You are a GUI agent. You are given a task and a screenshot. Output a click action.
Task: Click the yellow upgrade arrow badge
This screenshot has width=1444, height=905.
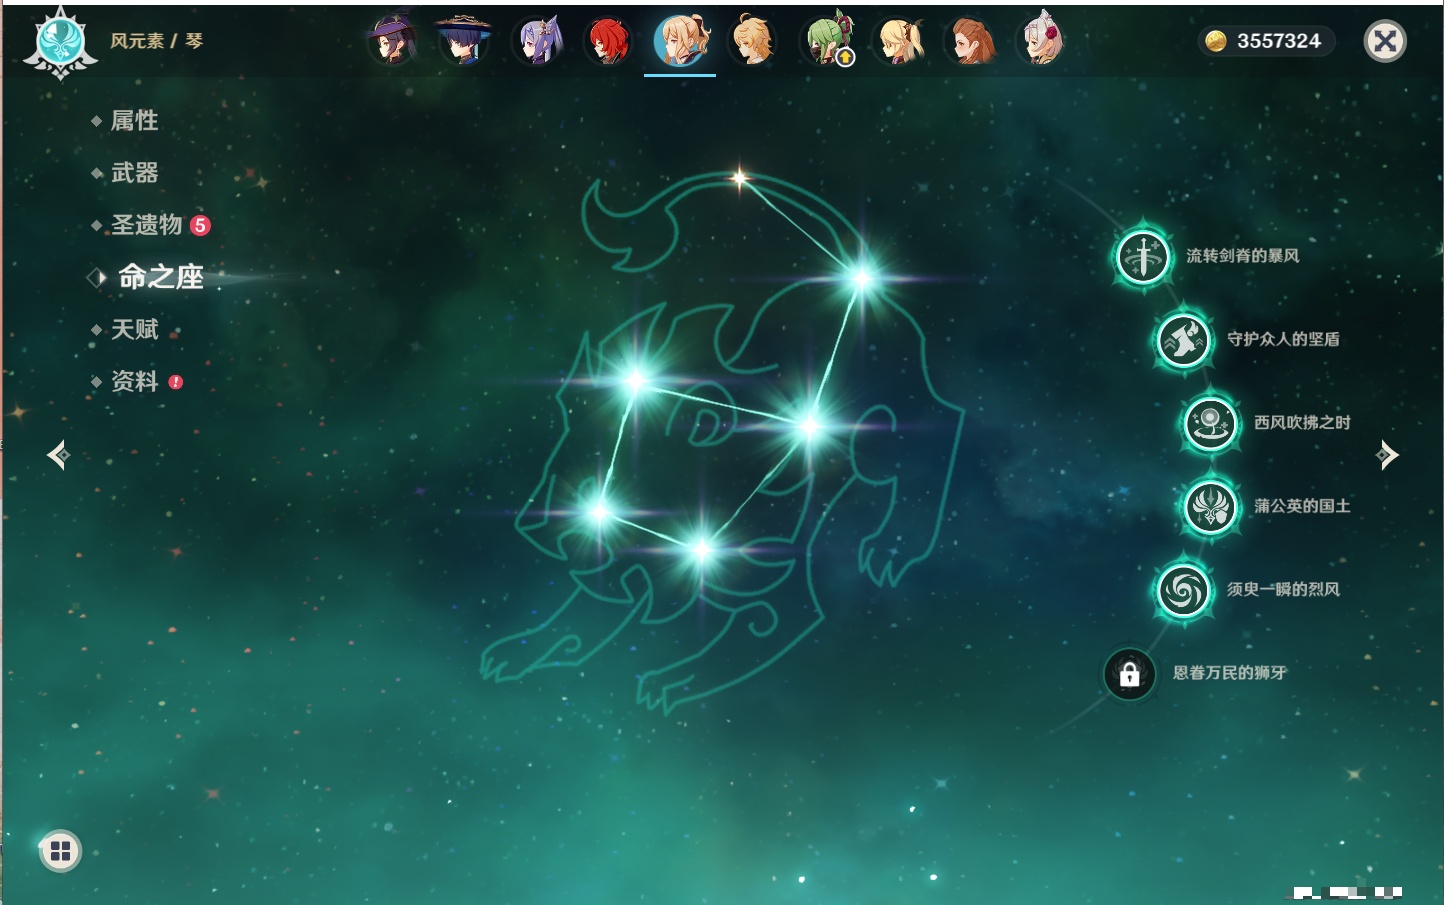click(845, 58)
